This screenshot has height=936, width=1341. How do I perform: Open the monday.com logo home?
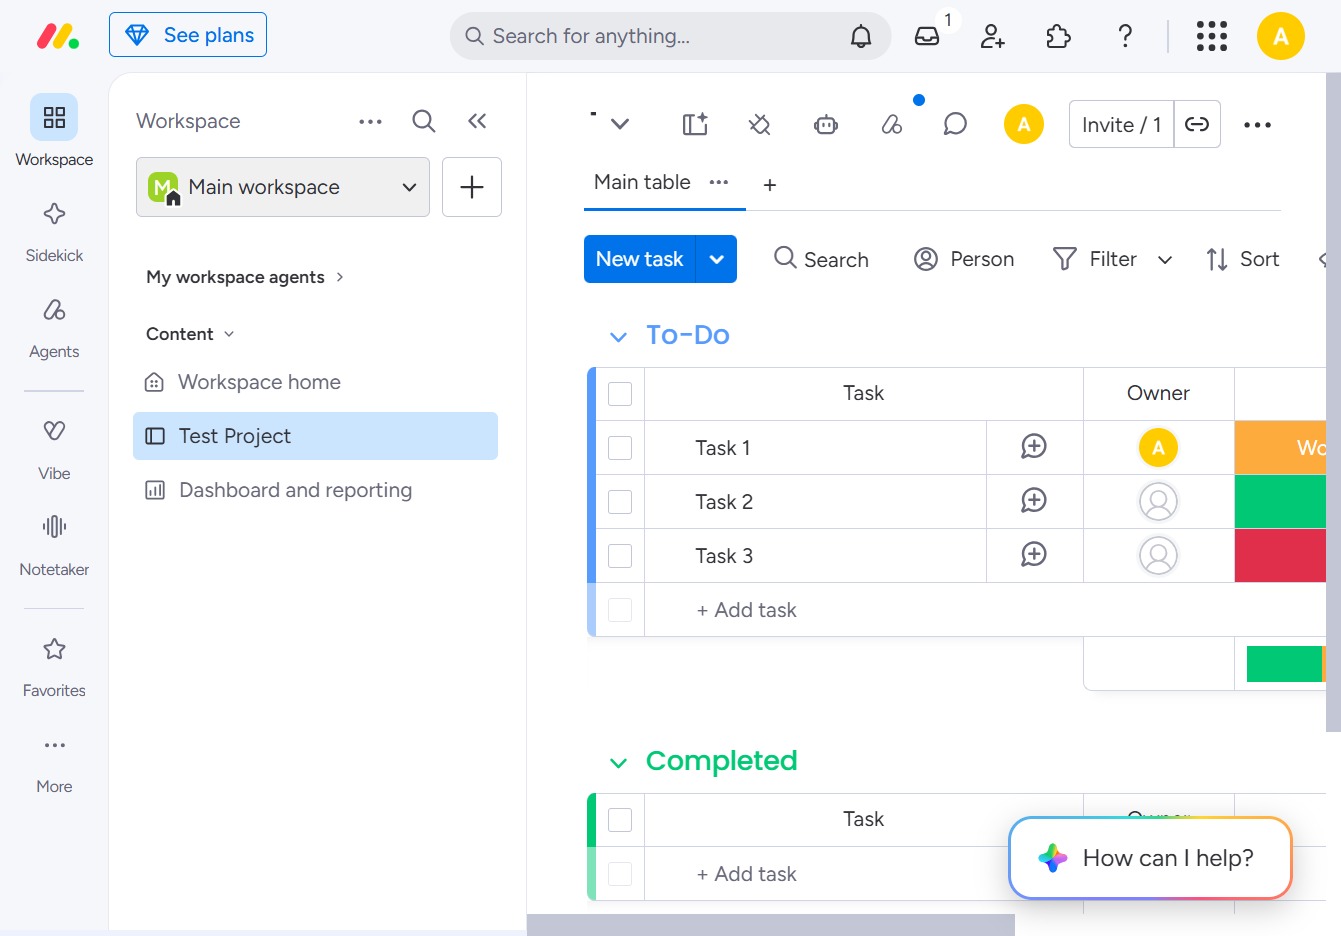pos(58,36)
